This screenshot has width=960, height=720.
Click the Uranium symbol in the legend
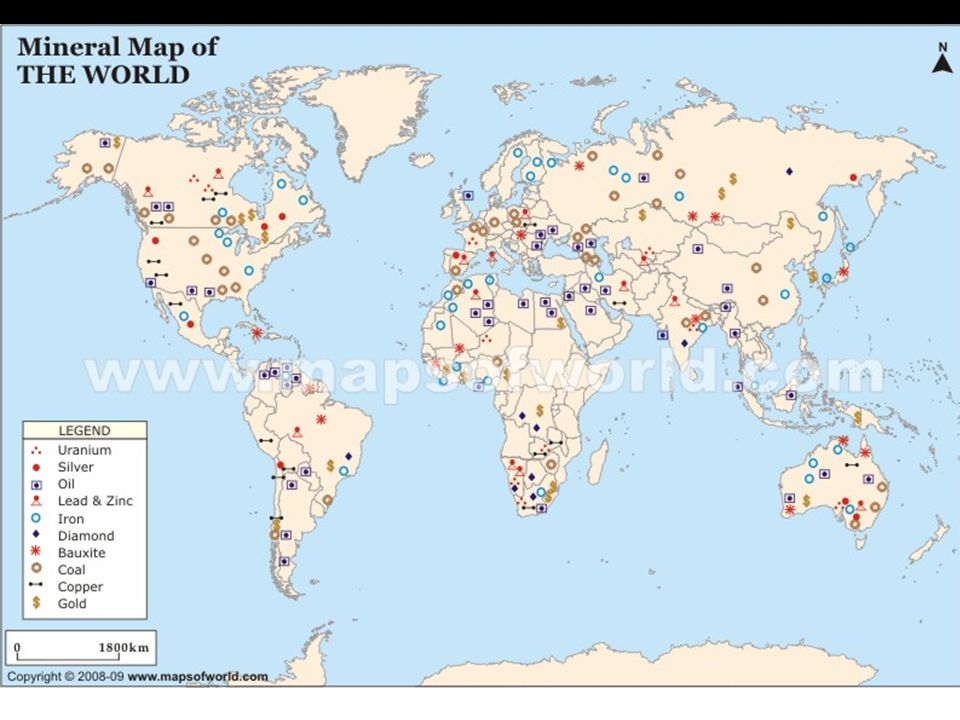(x=36, y=451)
